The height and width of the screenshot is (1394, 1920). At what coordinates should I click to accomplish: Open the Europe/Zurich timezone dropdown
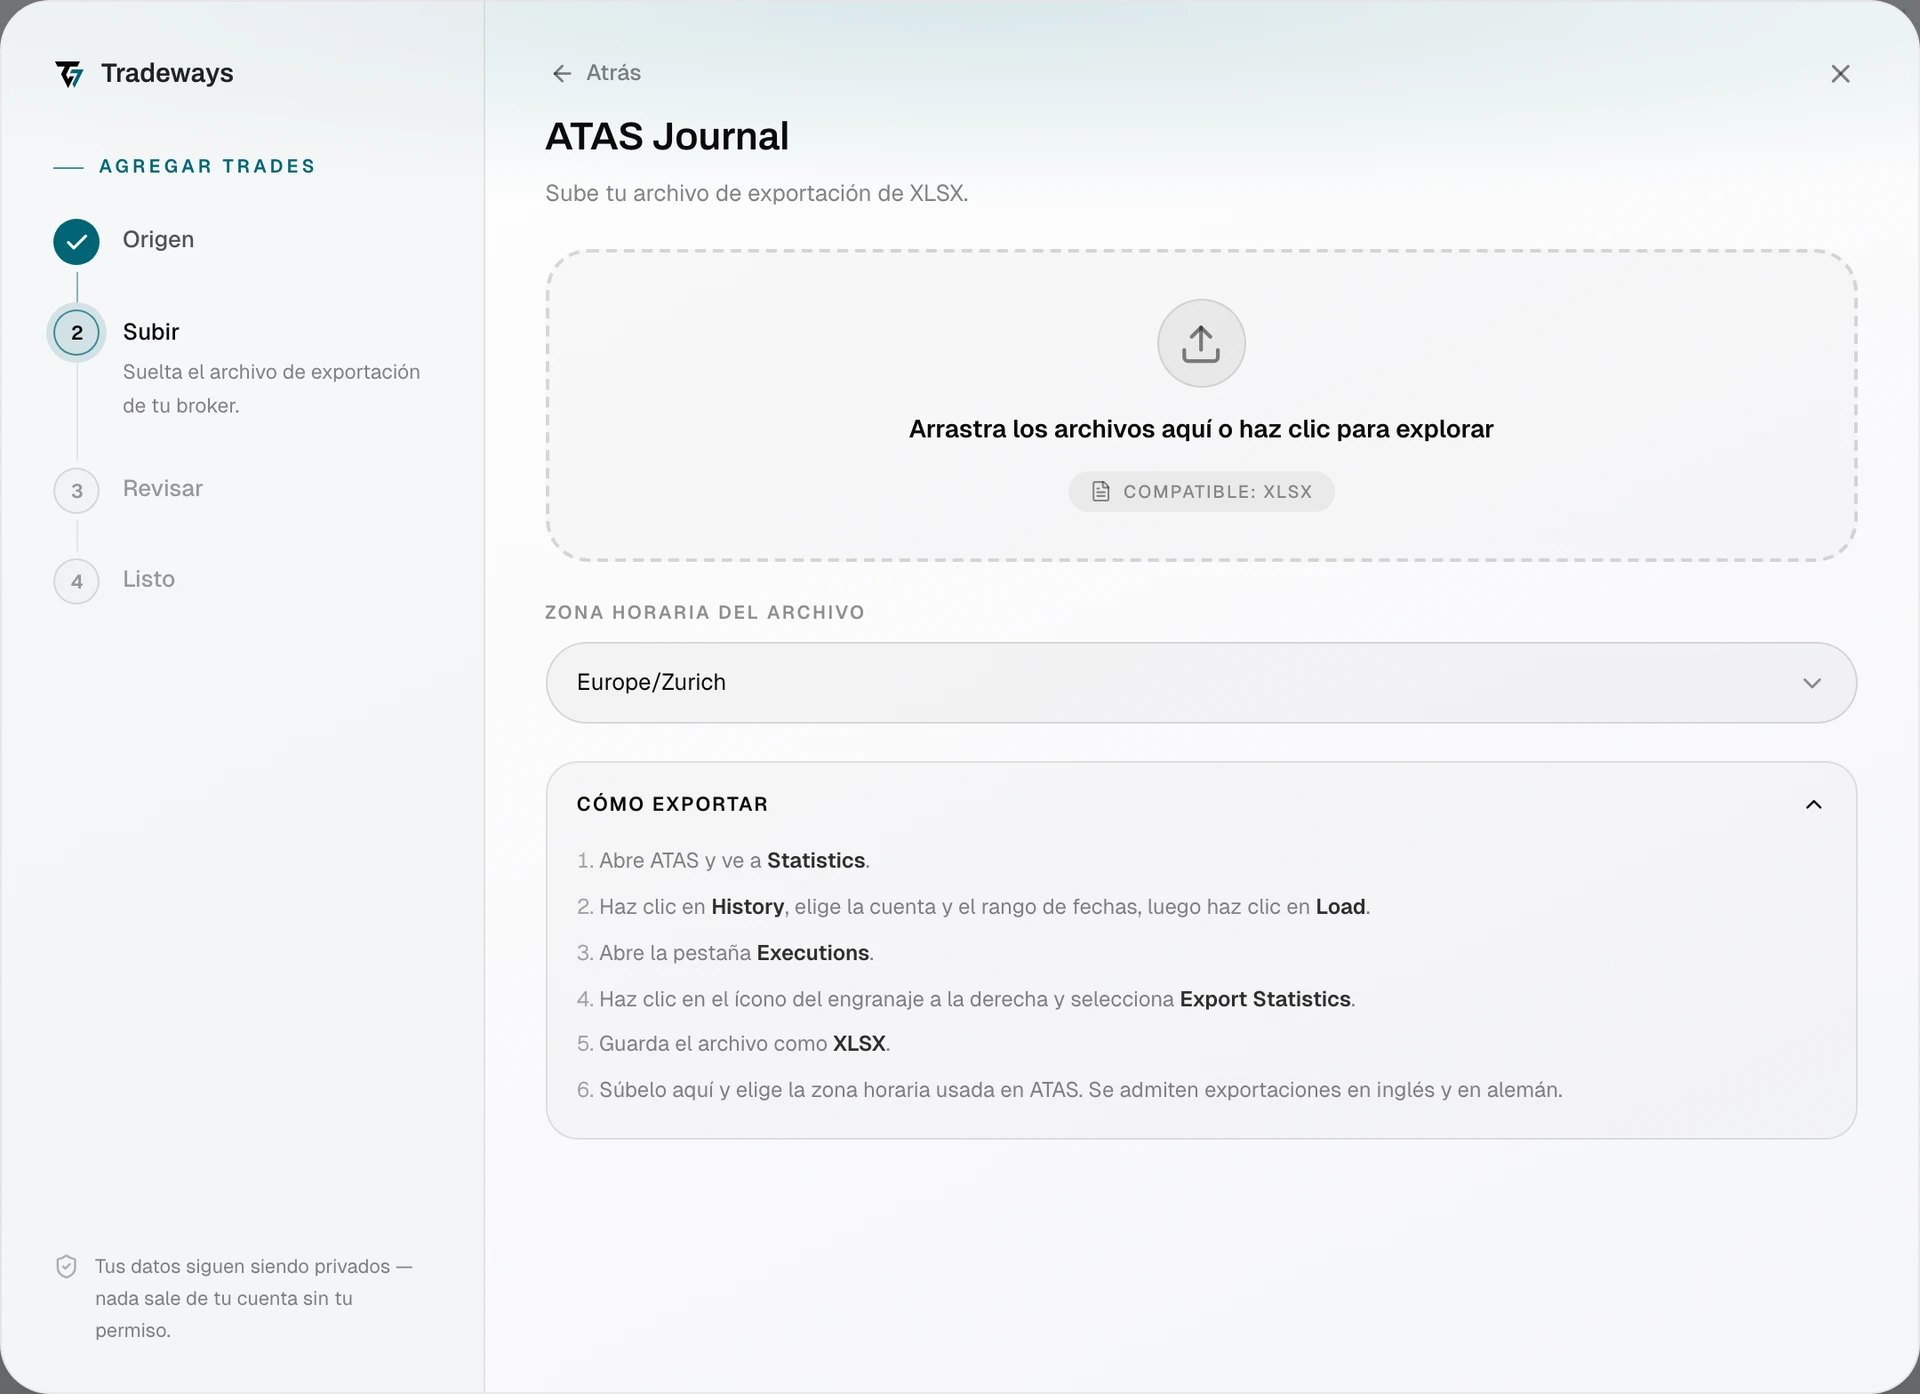(1201, 683)
